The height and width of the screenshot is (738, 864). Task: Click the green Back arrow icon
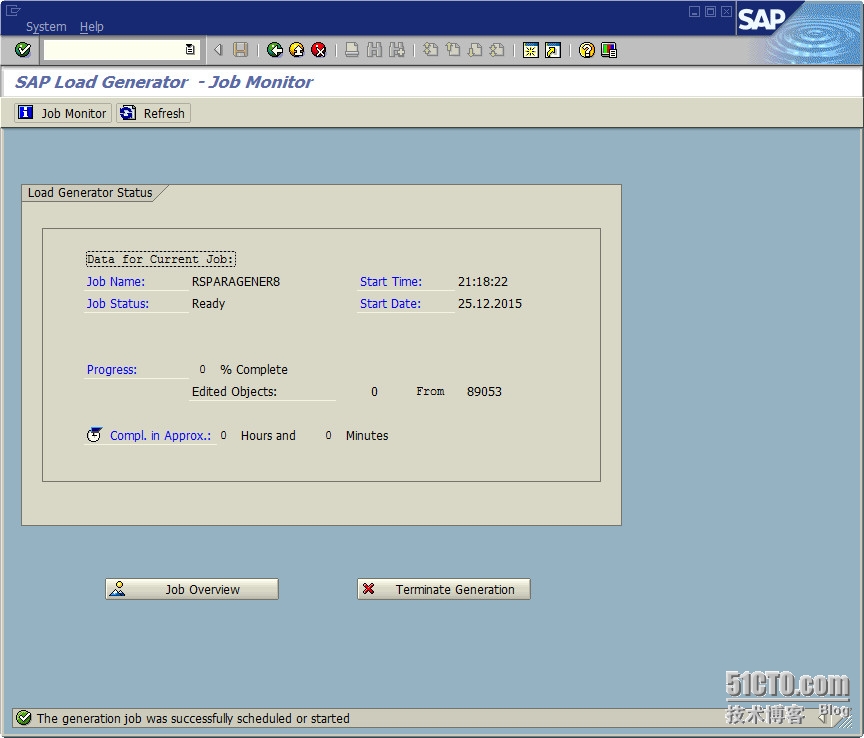click(274, 50)
